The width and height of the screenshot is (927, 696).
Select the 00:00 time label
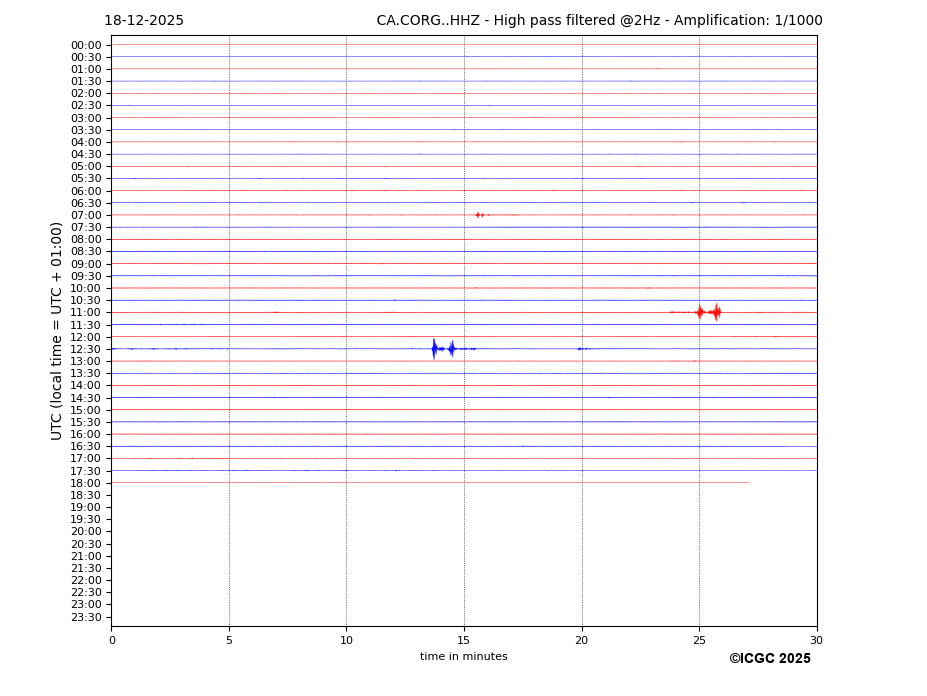click(x=86, y=45)
